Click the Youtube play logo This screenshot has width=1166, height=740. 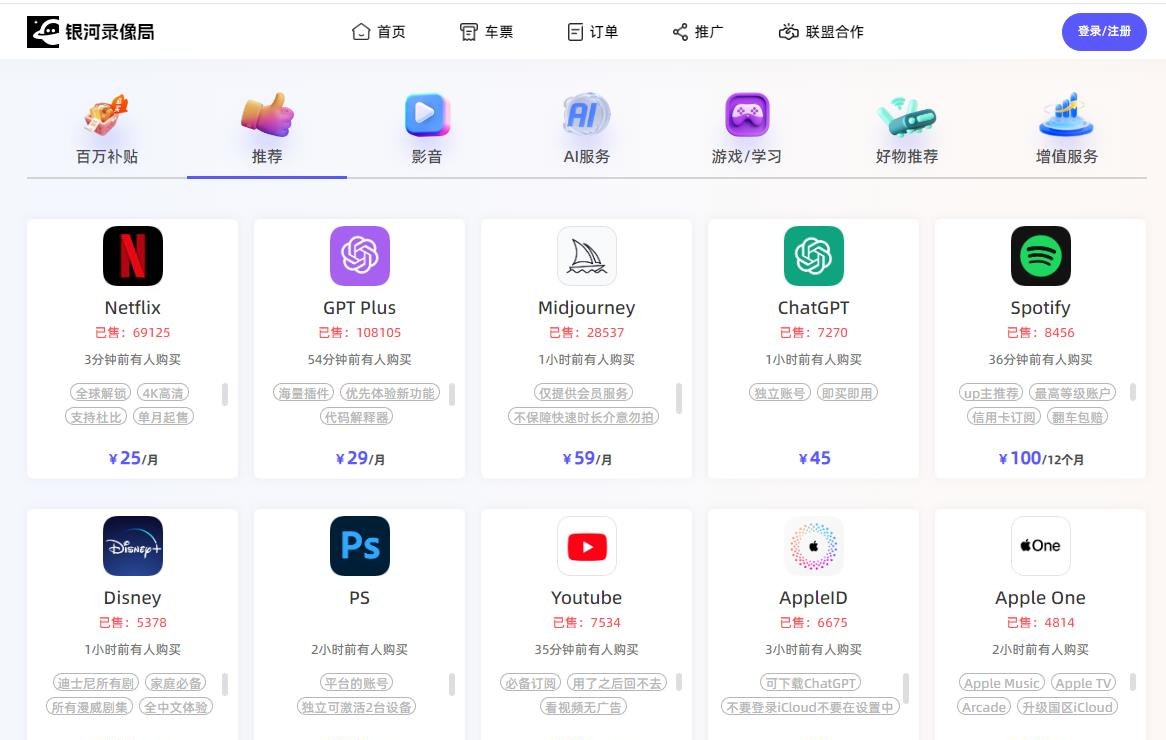(587, 546)
